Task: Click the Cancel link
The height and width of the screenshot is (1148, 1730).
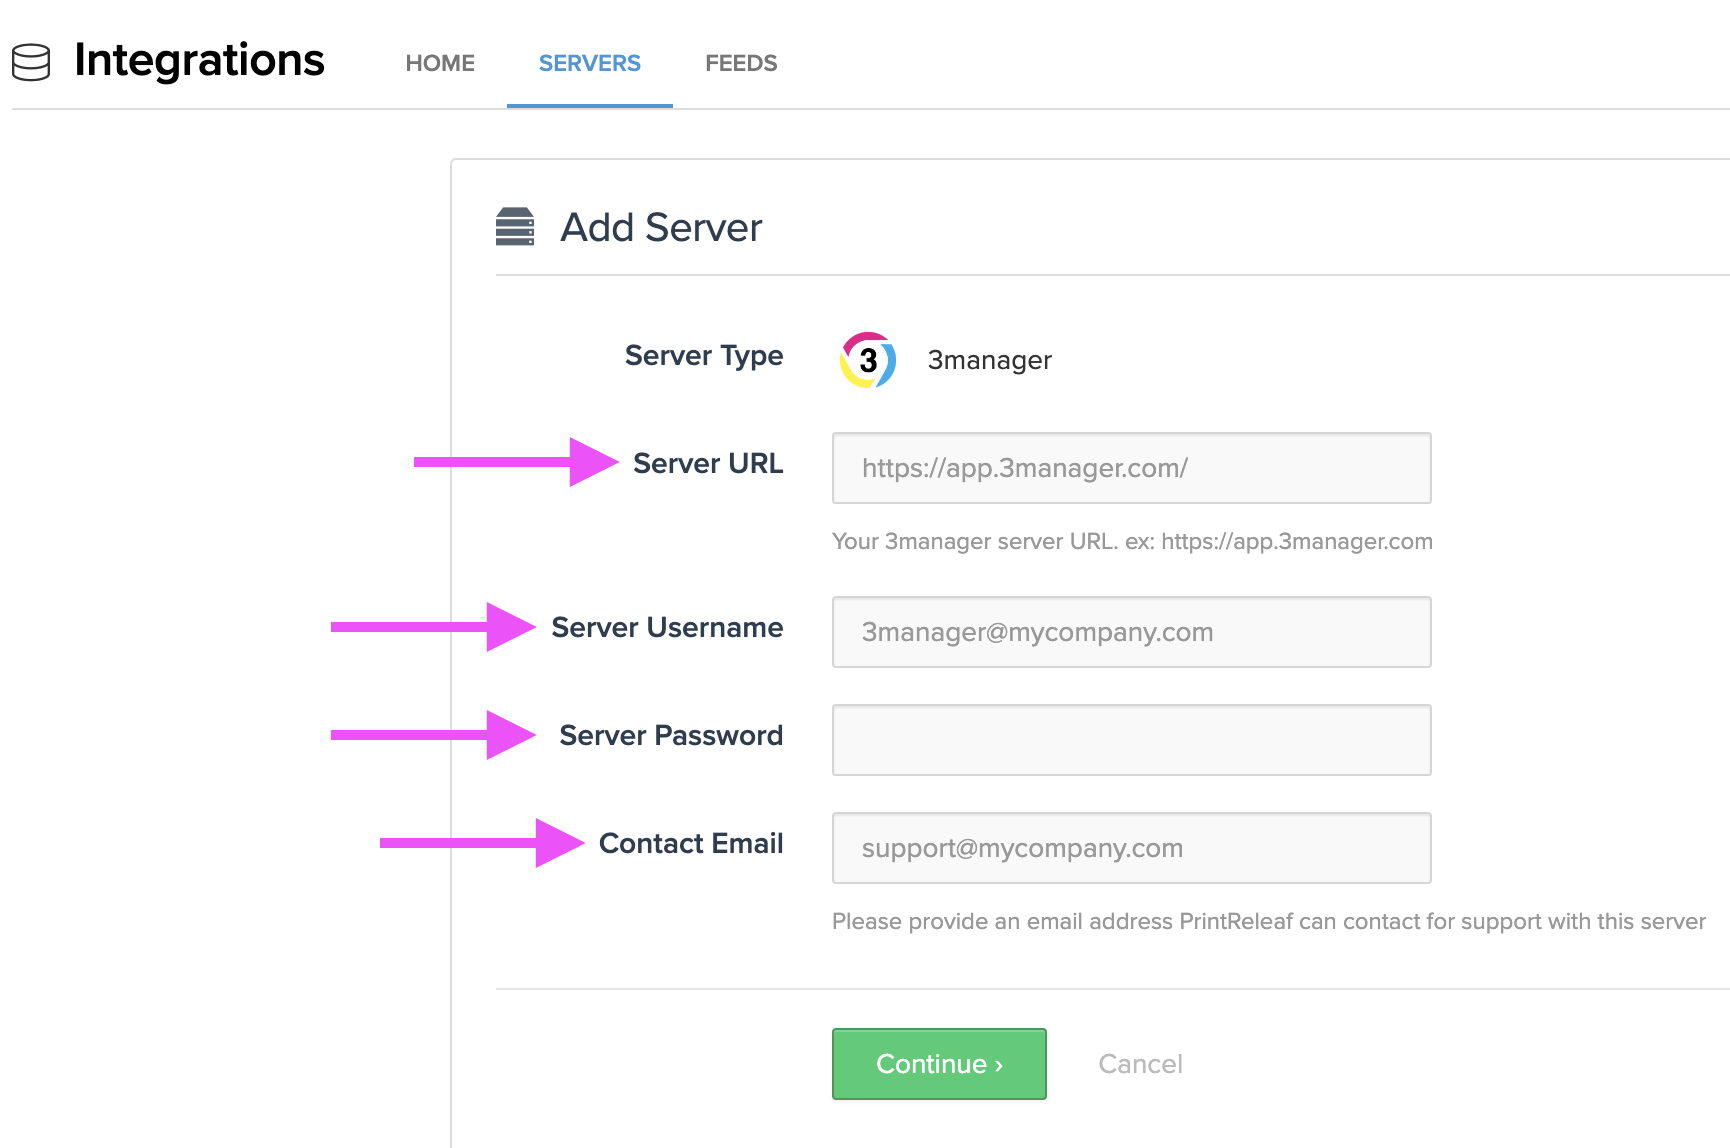Action: (1140, 1064)
